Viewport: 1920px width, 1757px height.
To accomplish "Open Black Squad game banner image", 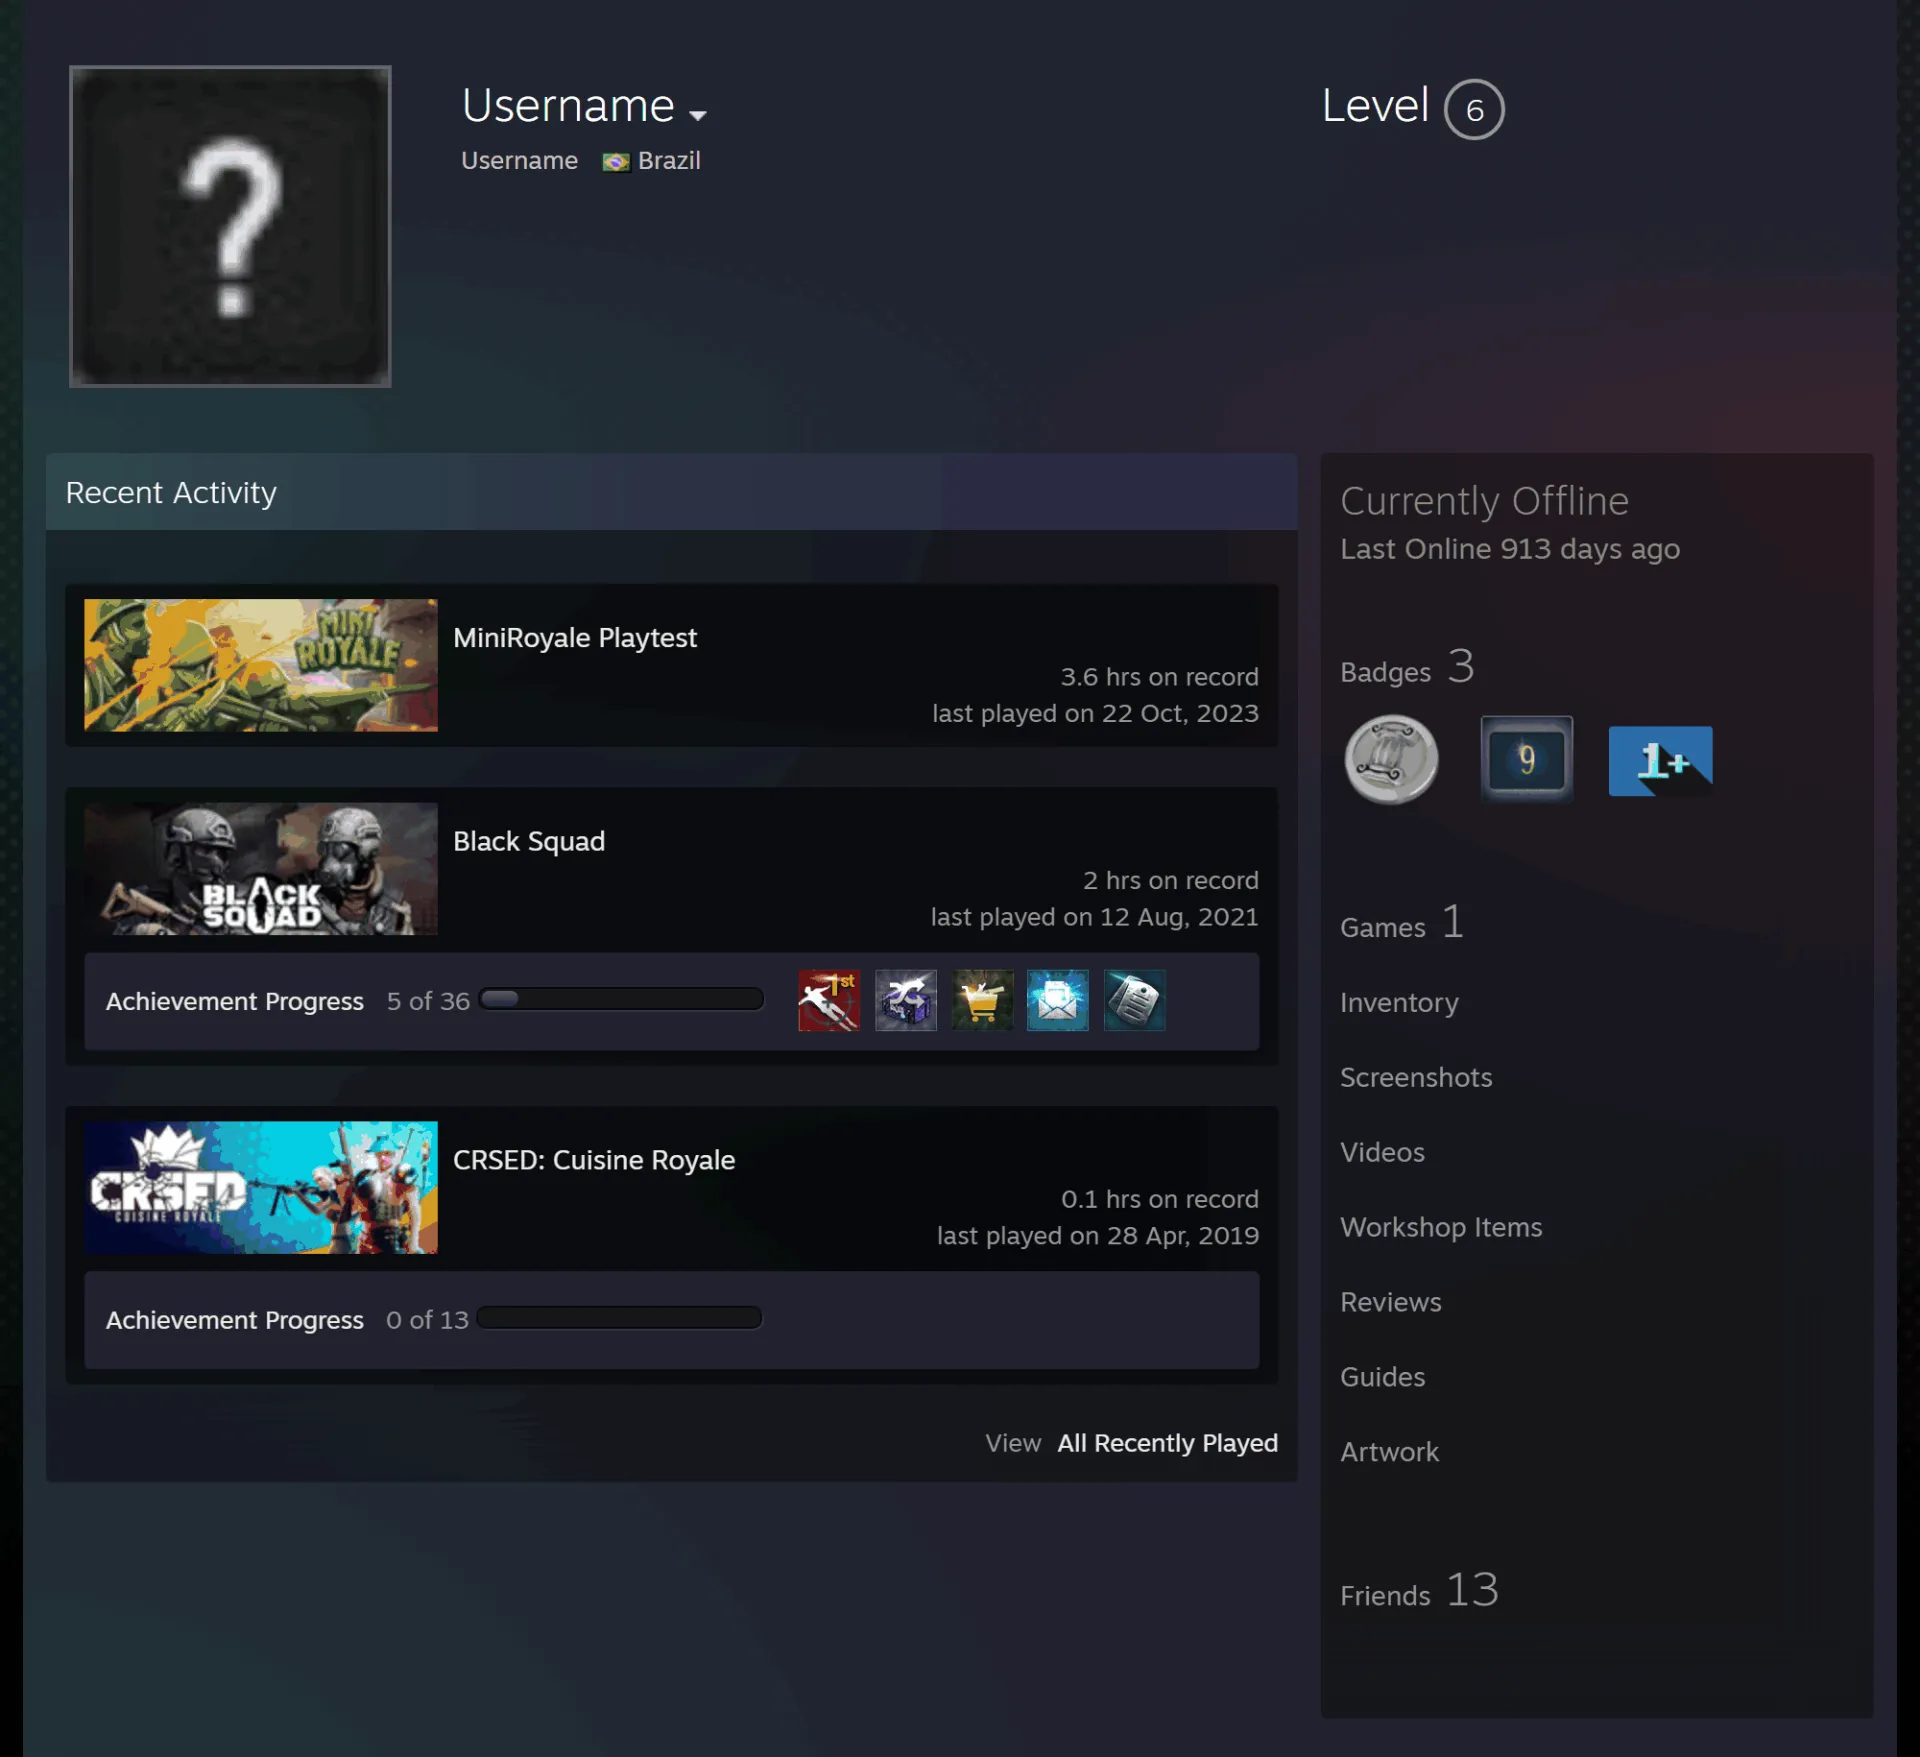I will click(x=261, y=869).
